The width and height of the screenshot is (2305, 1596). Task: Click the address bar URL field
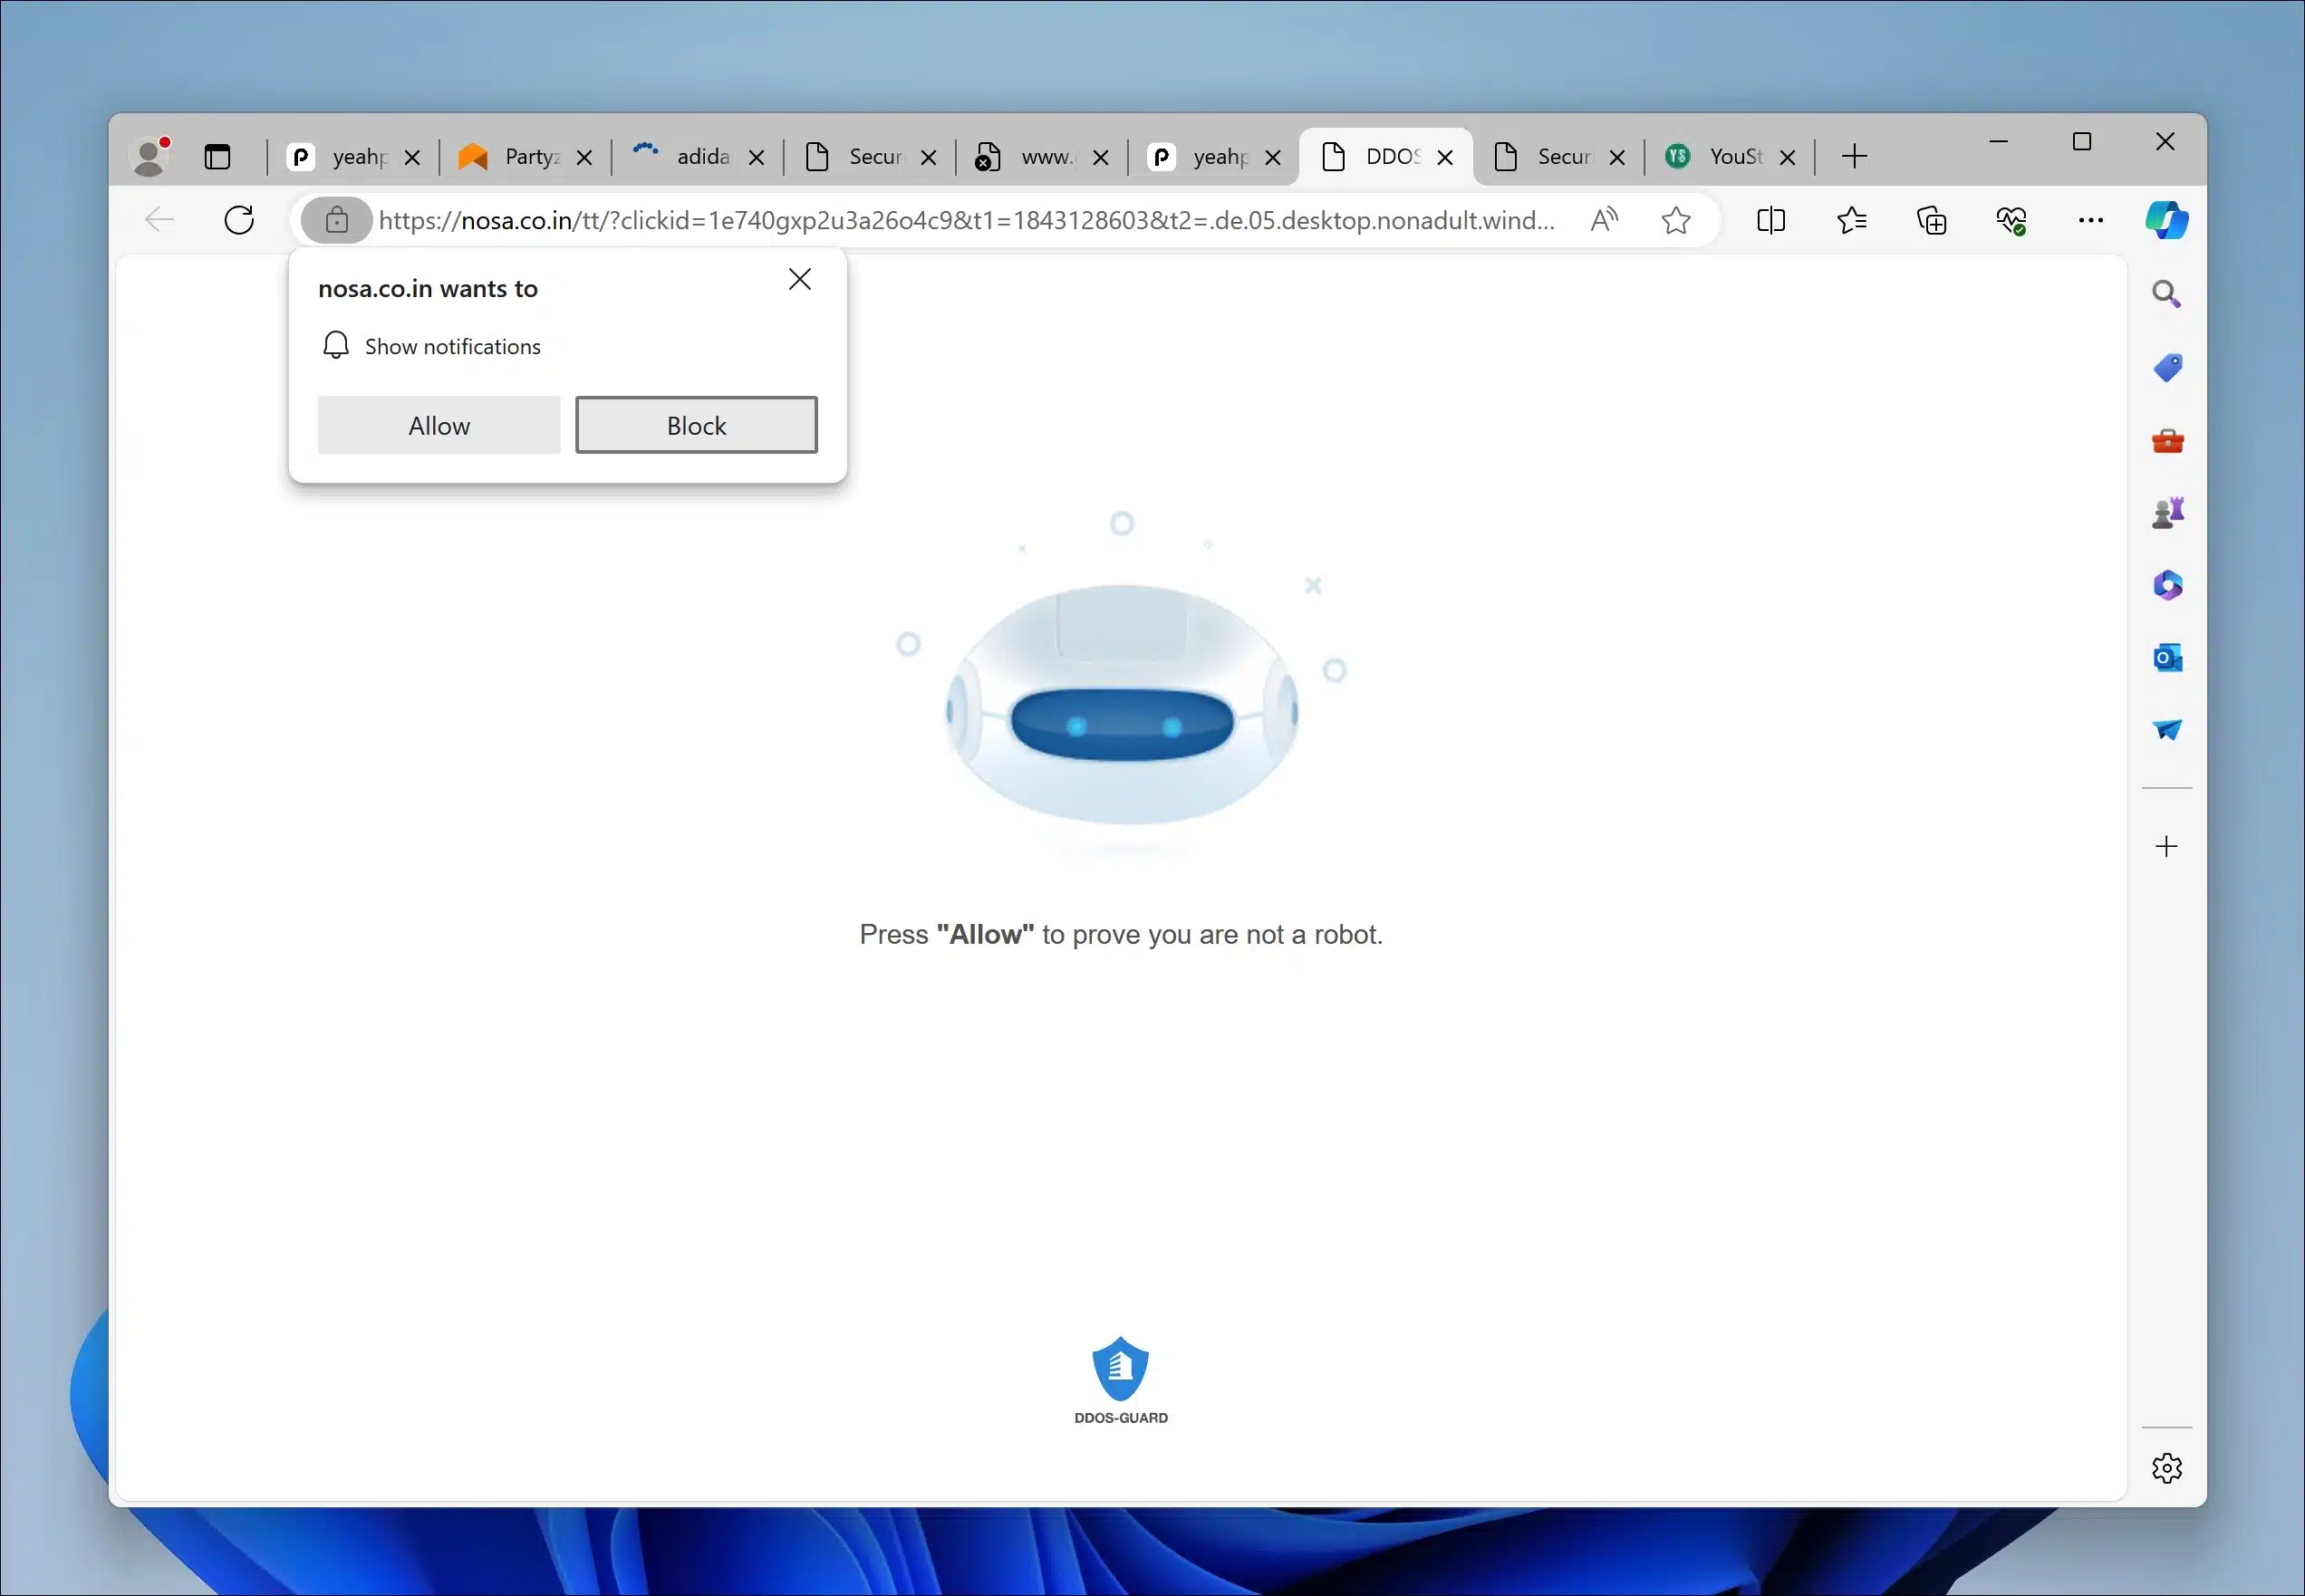(967, 220)
